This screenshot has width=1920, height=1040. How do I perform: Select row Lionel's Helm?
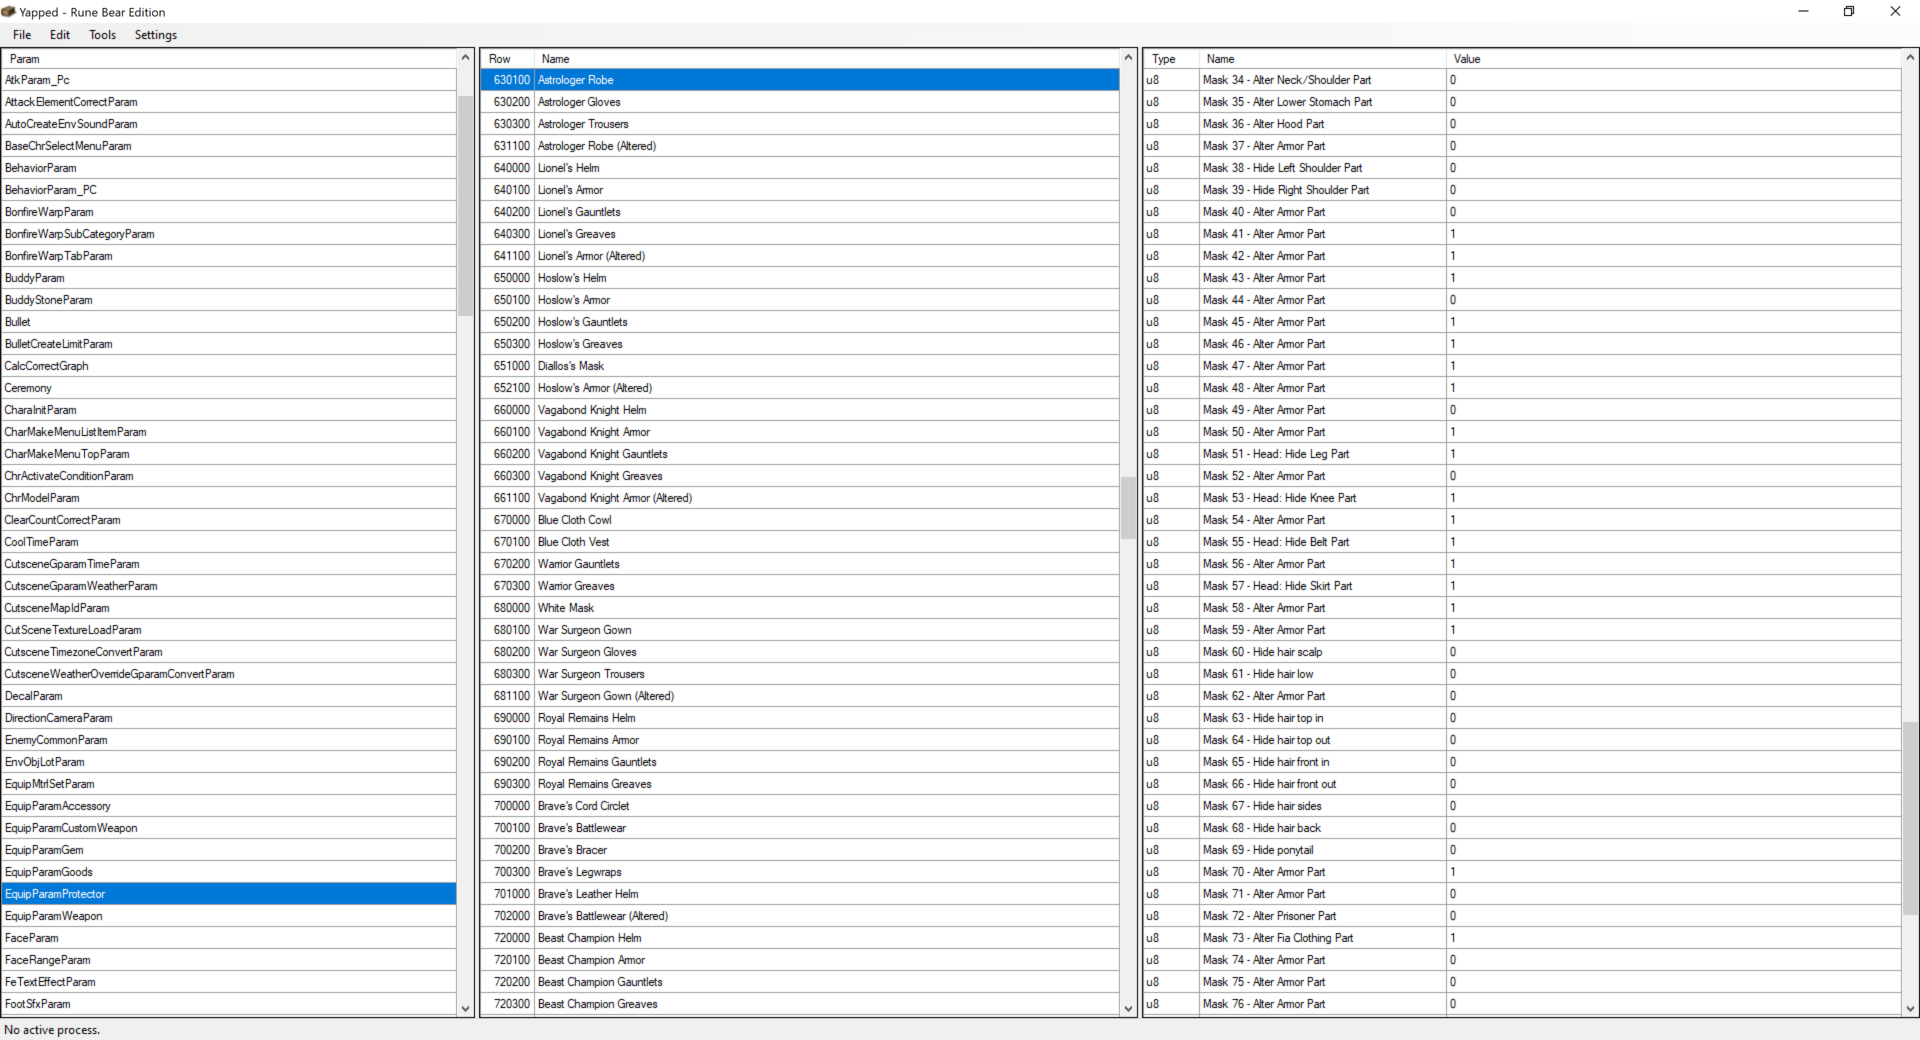pos(801,168)
